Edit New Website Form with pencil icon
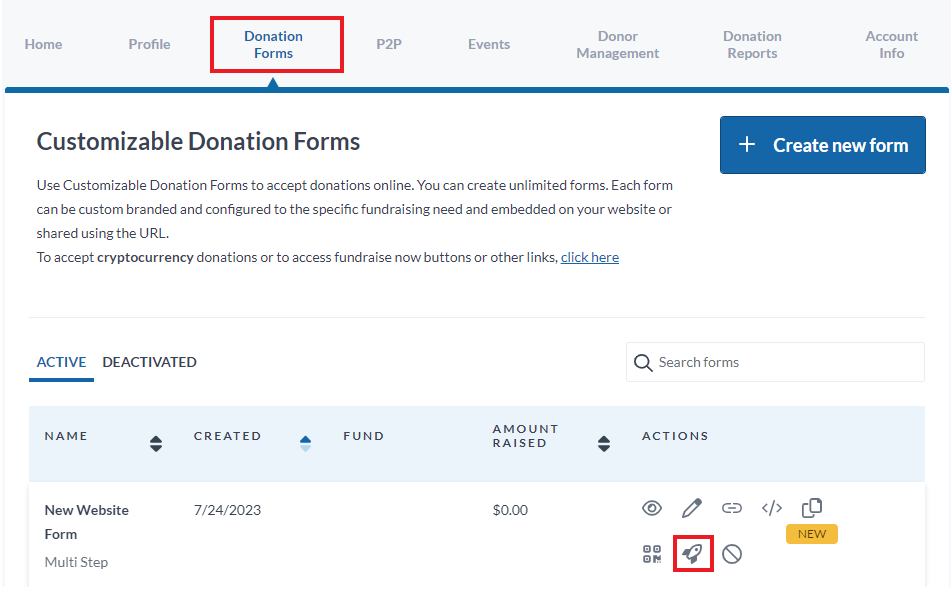952x590 pixels. point(692,508)
